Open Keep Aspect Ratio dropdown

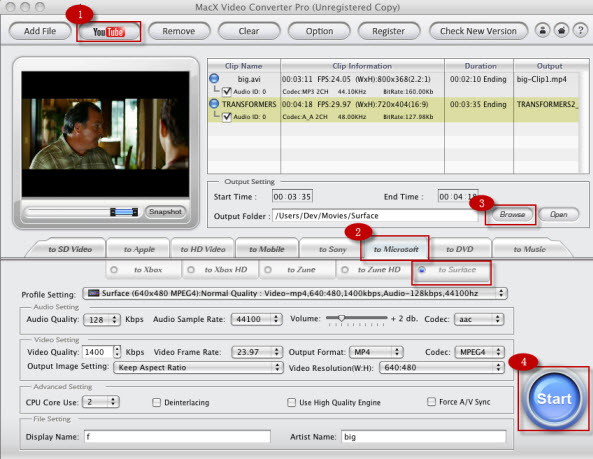tap(198, 368)
